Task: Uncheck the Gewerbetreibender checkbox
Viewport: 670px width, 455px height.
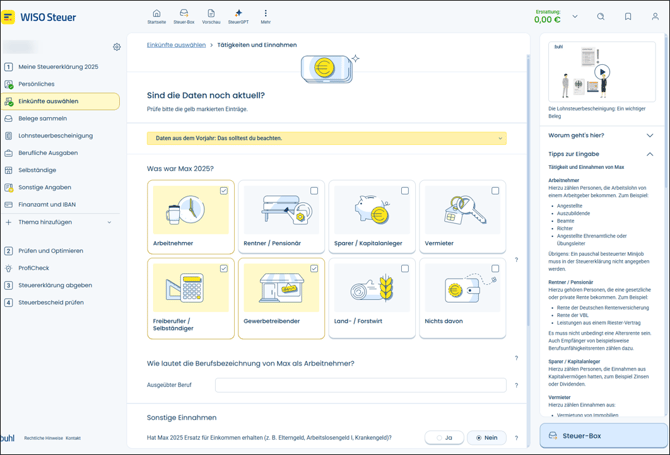Action: [314, 269]
